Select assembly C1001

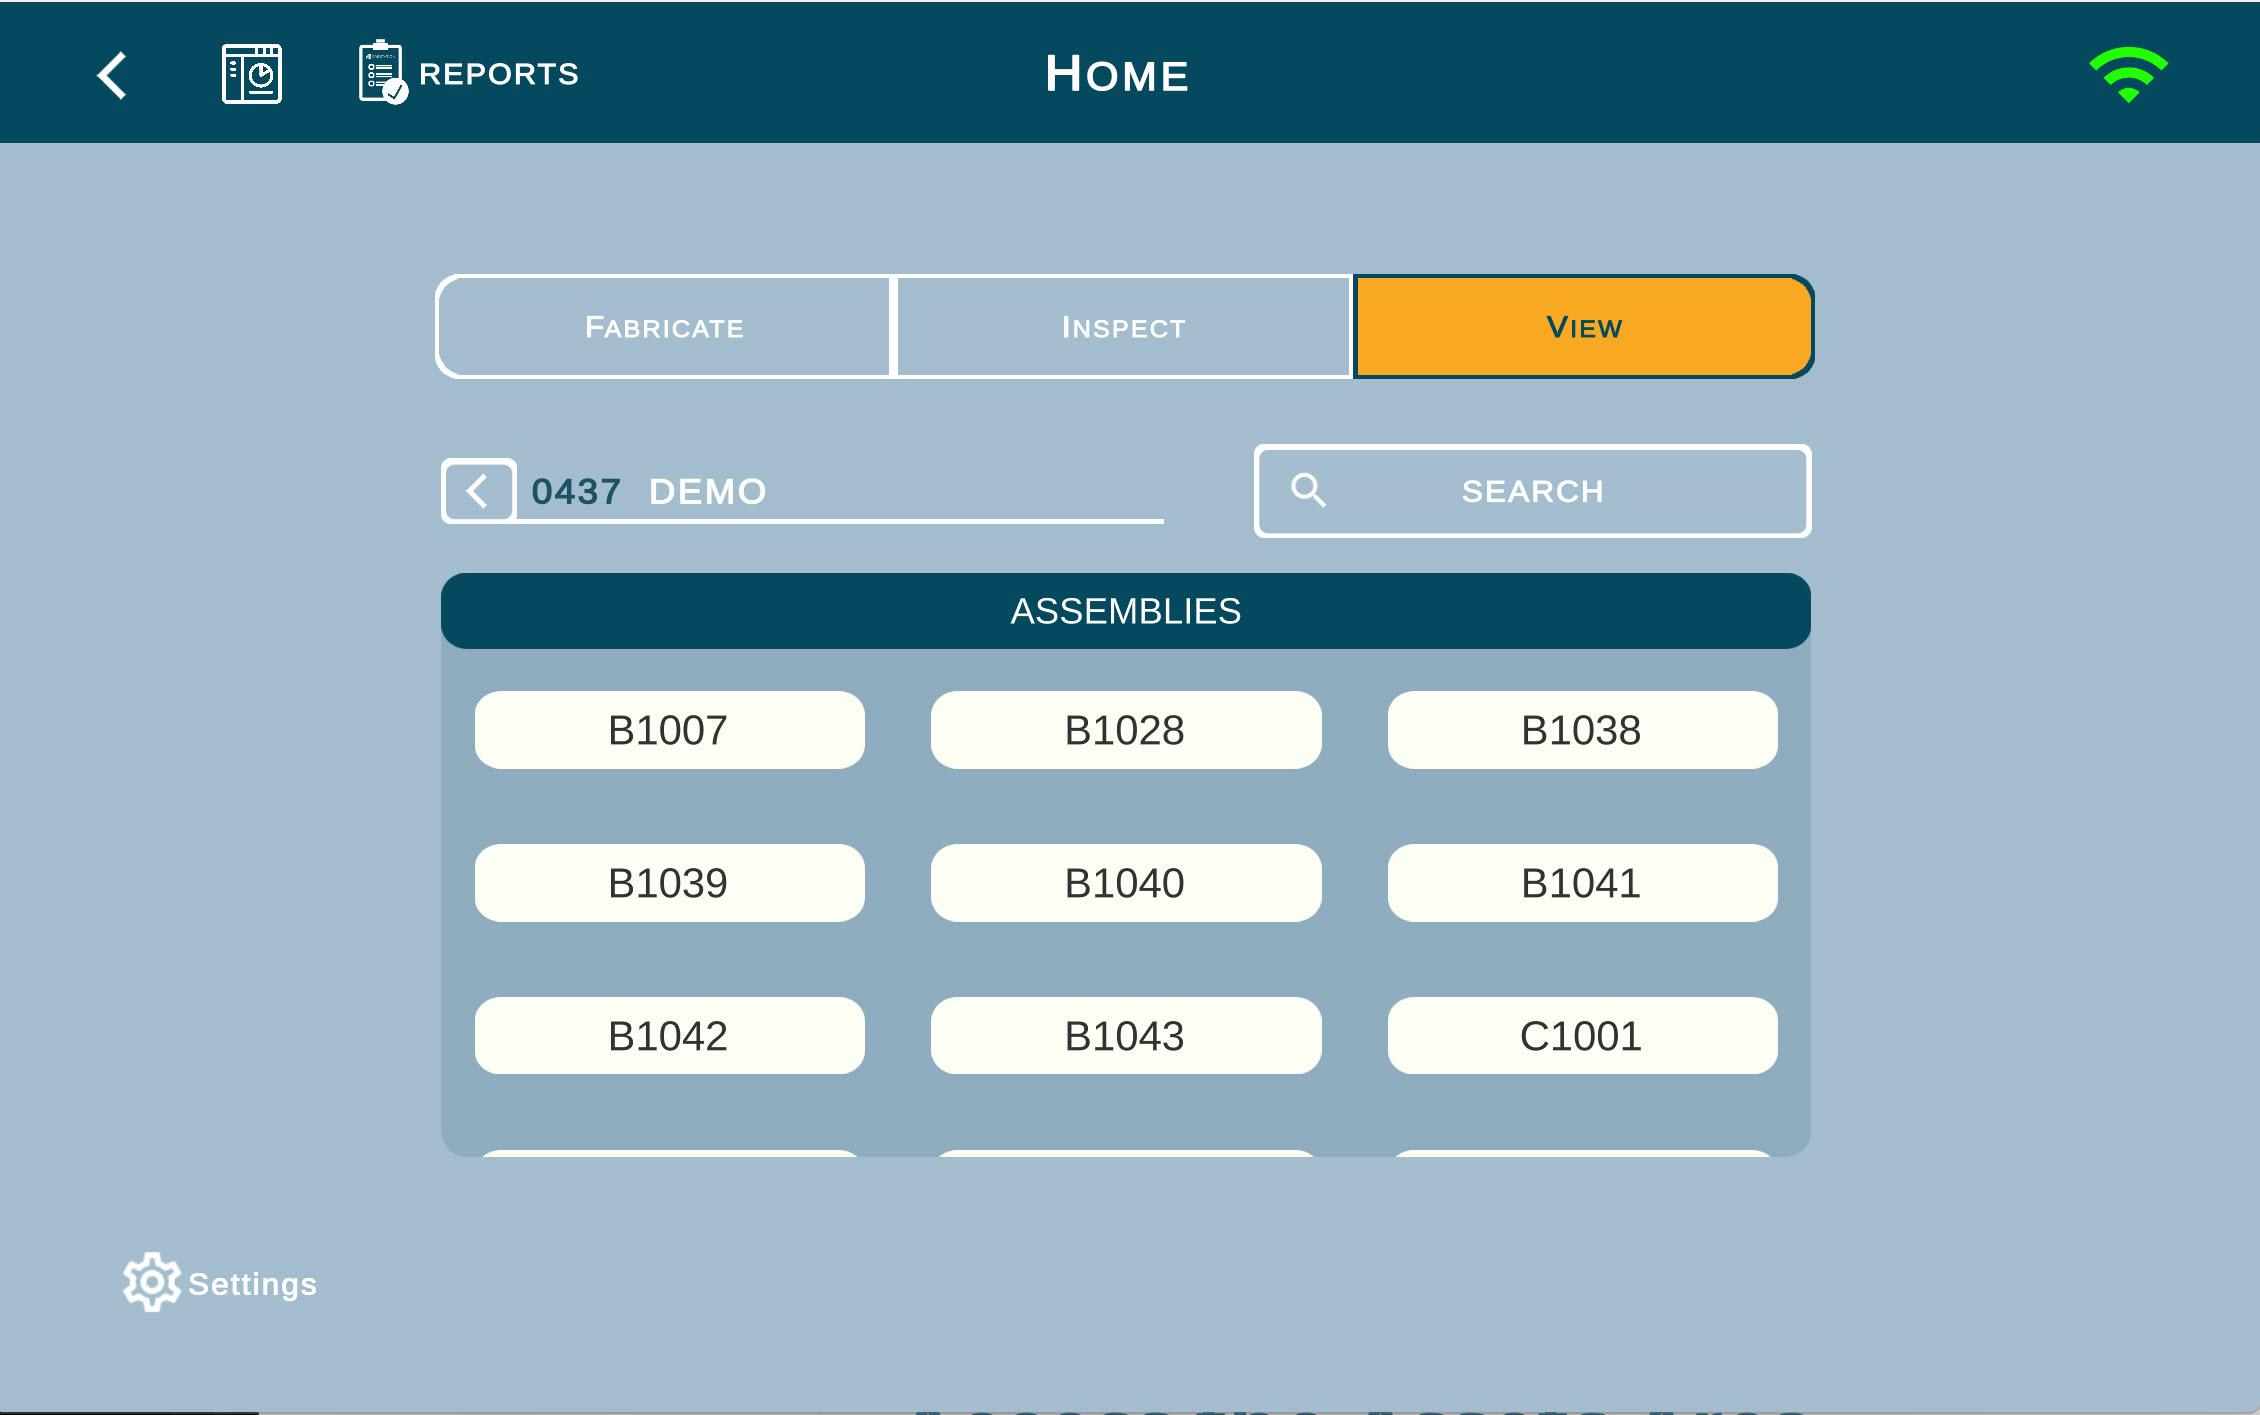[x=1581, y=1036]
